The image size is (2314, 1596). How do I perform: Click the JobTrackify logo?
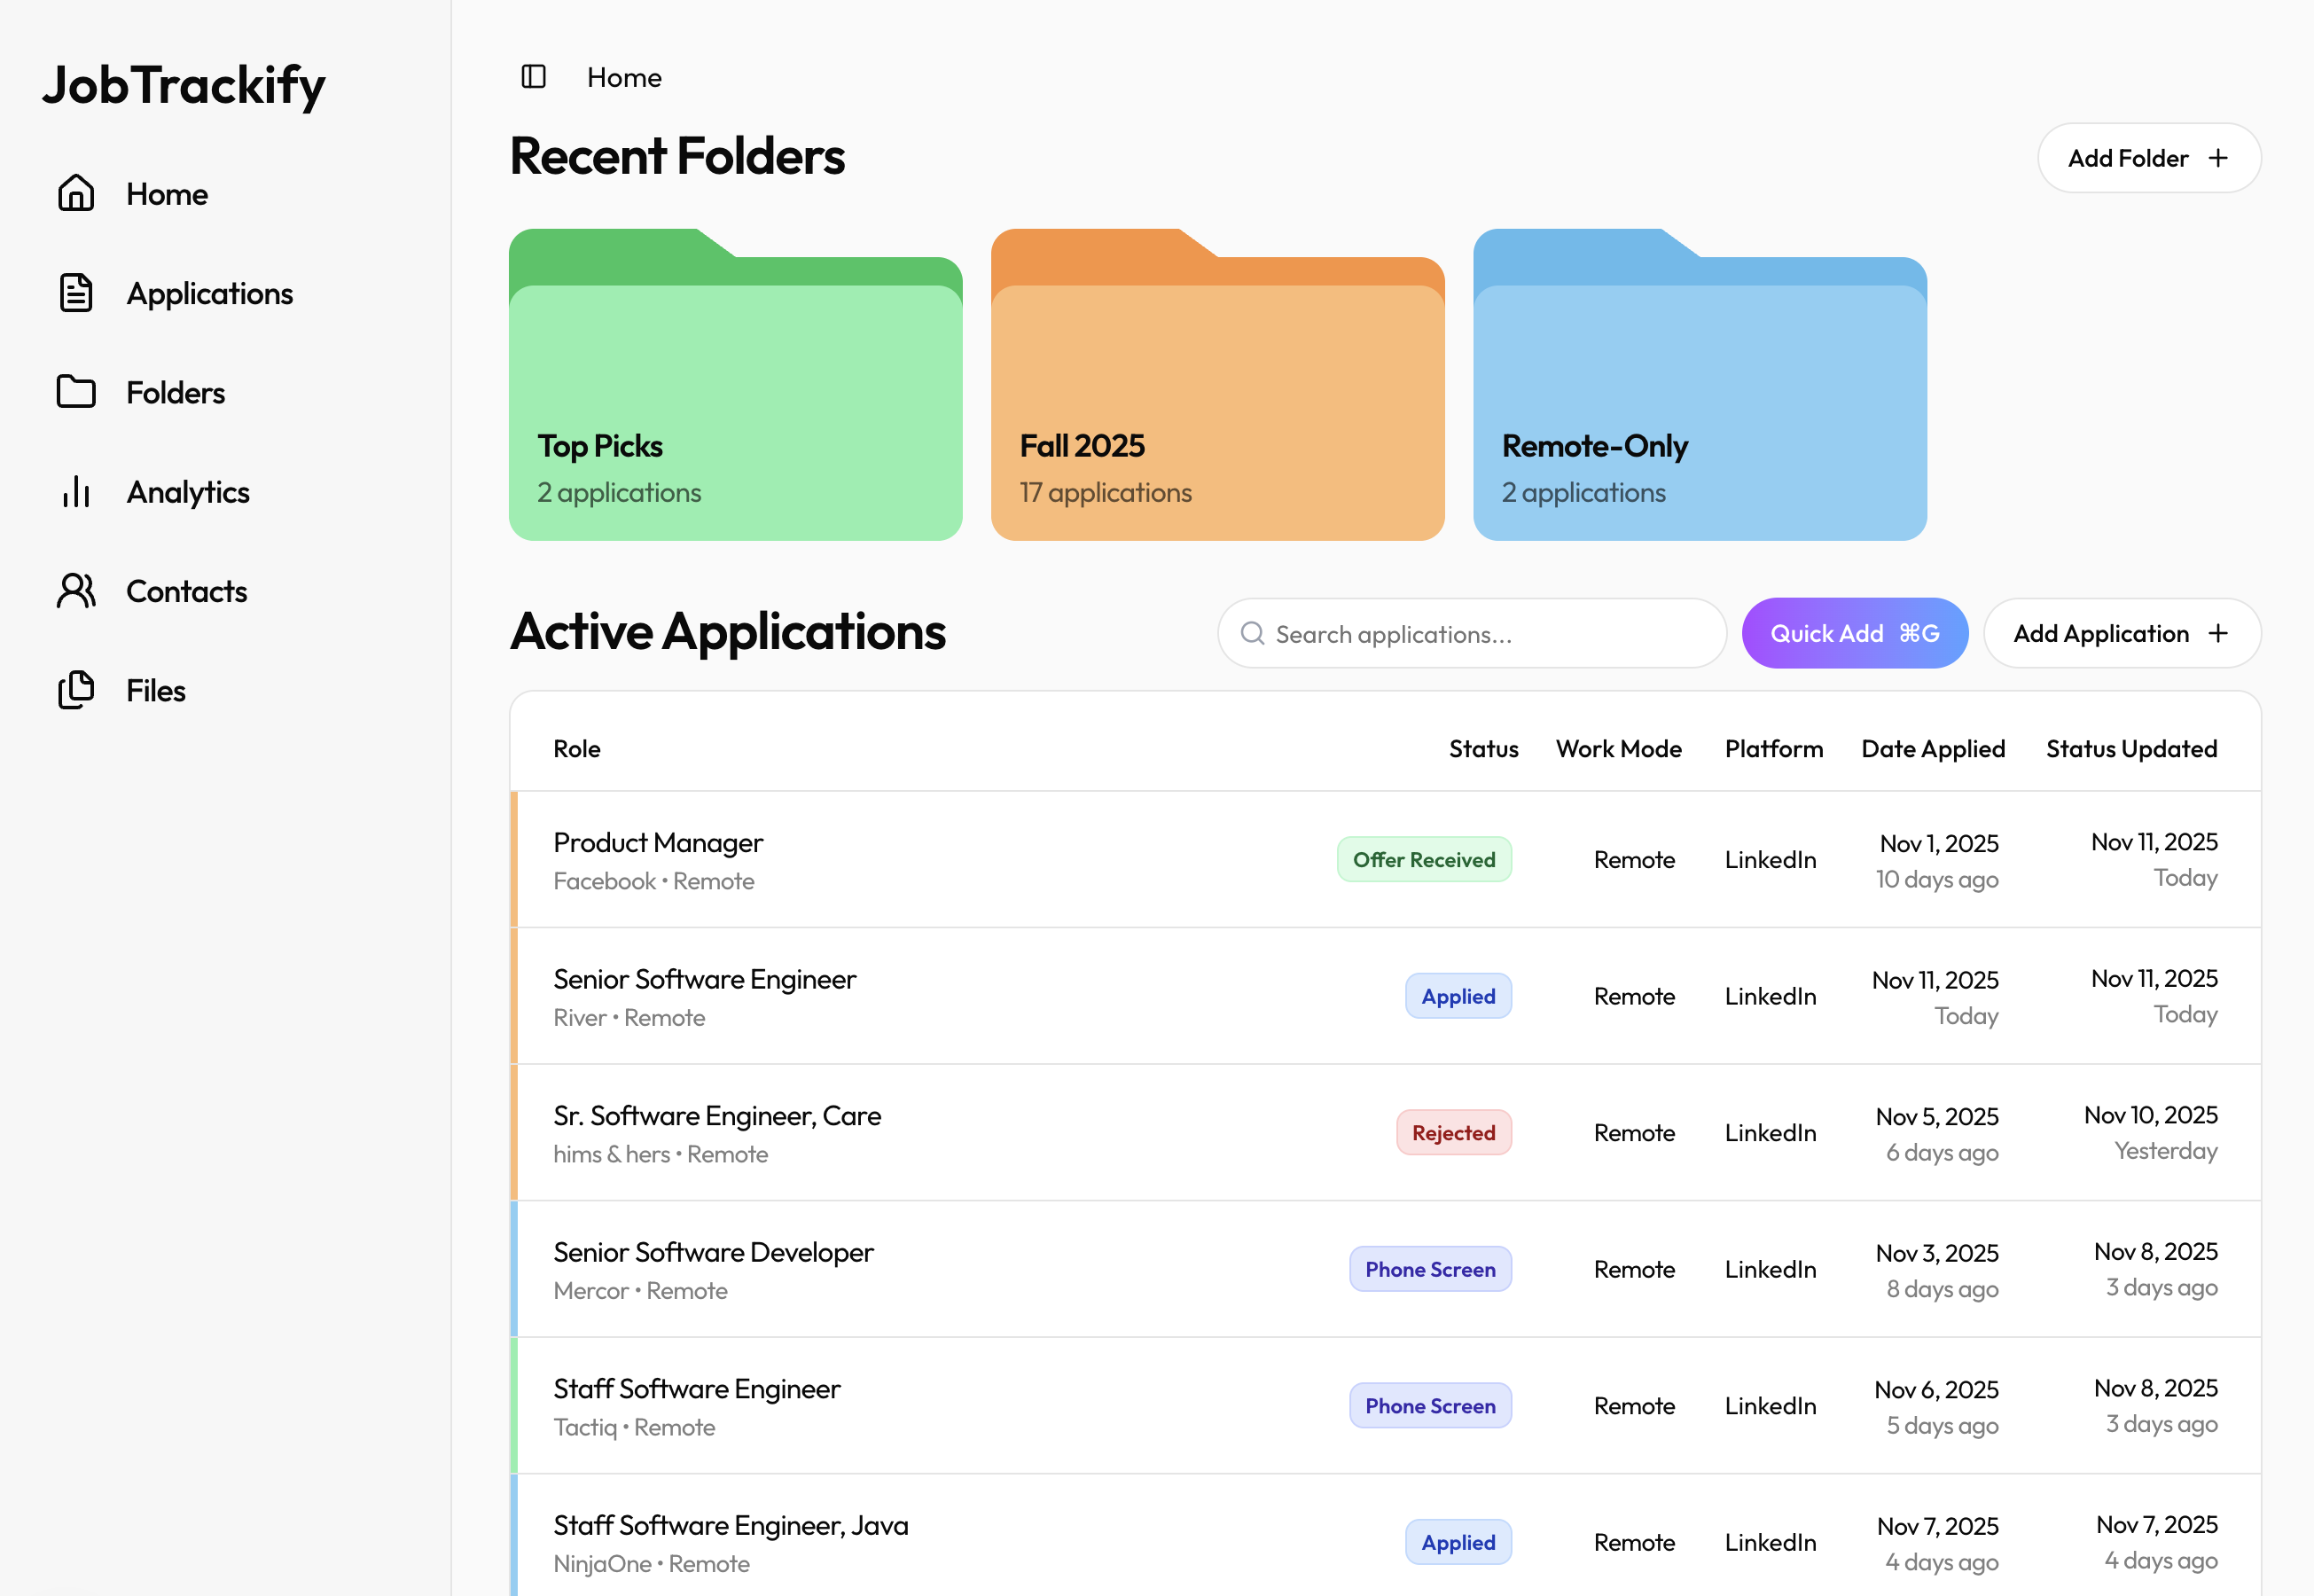[x=184, y=86]
